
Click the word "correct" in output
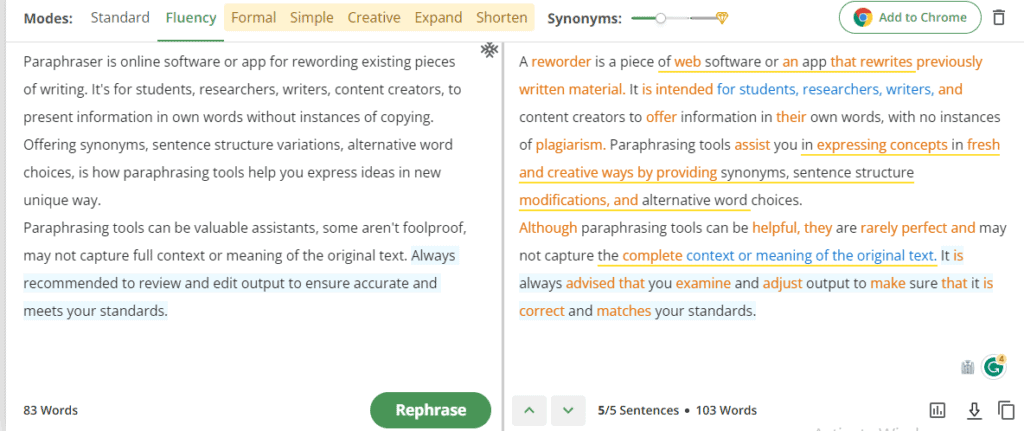tap(542, 311)
